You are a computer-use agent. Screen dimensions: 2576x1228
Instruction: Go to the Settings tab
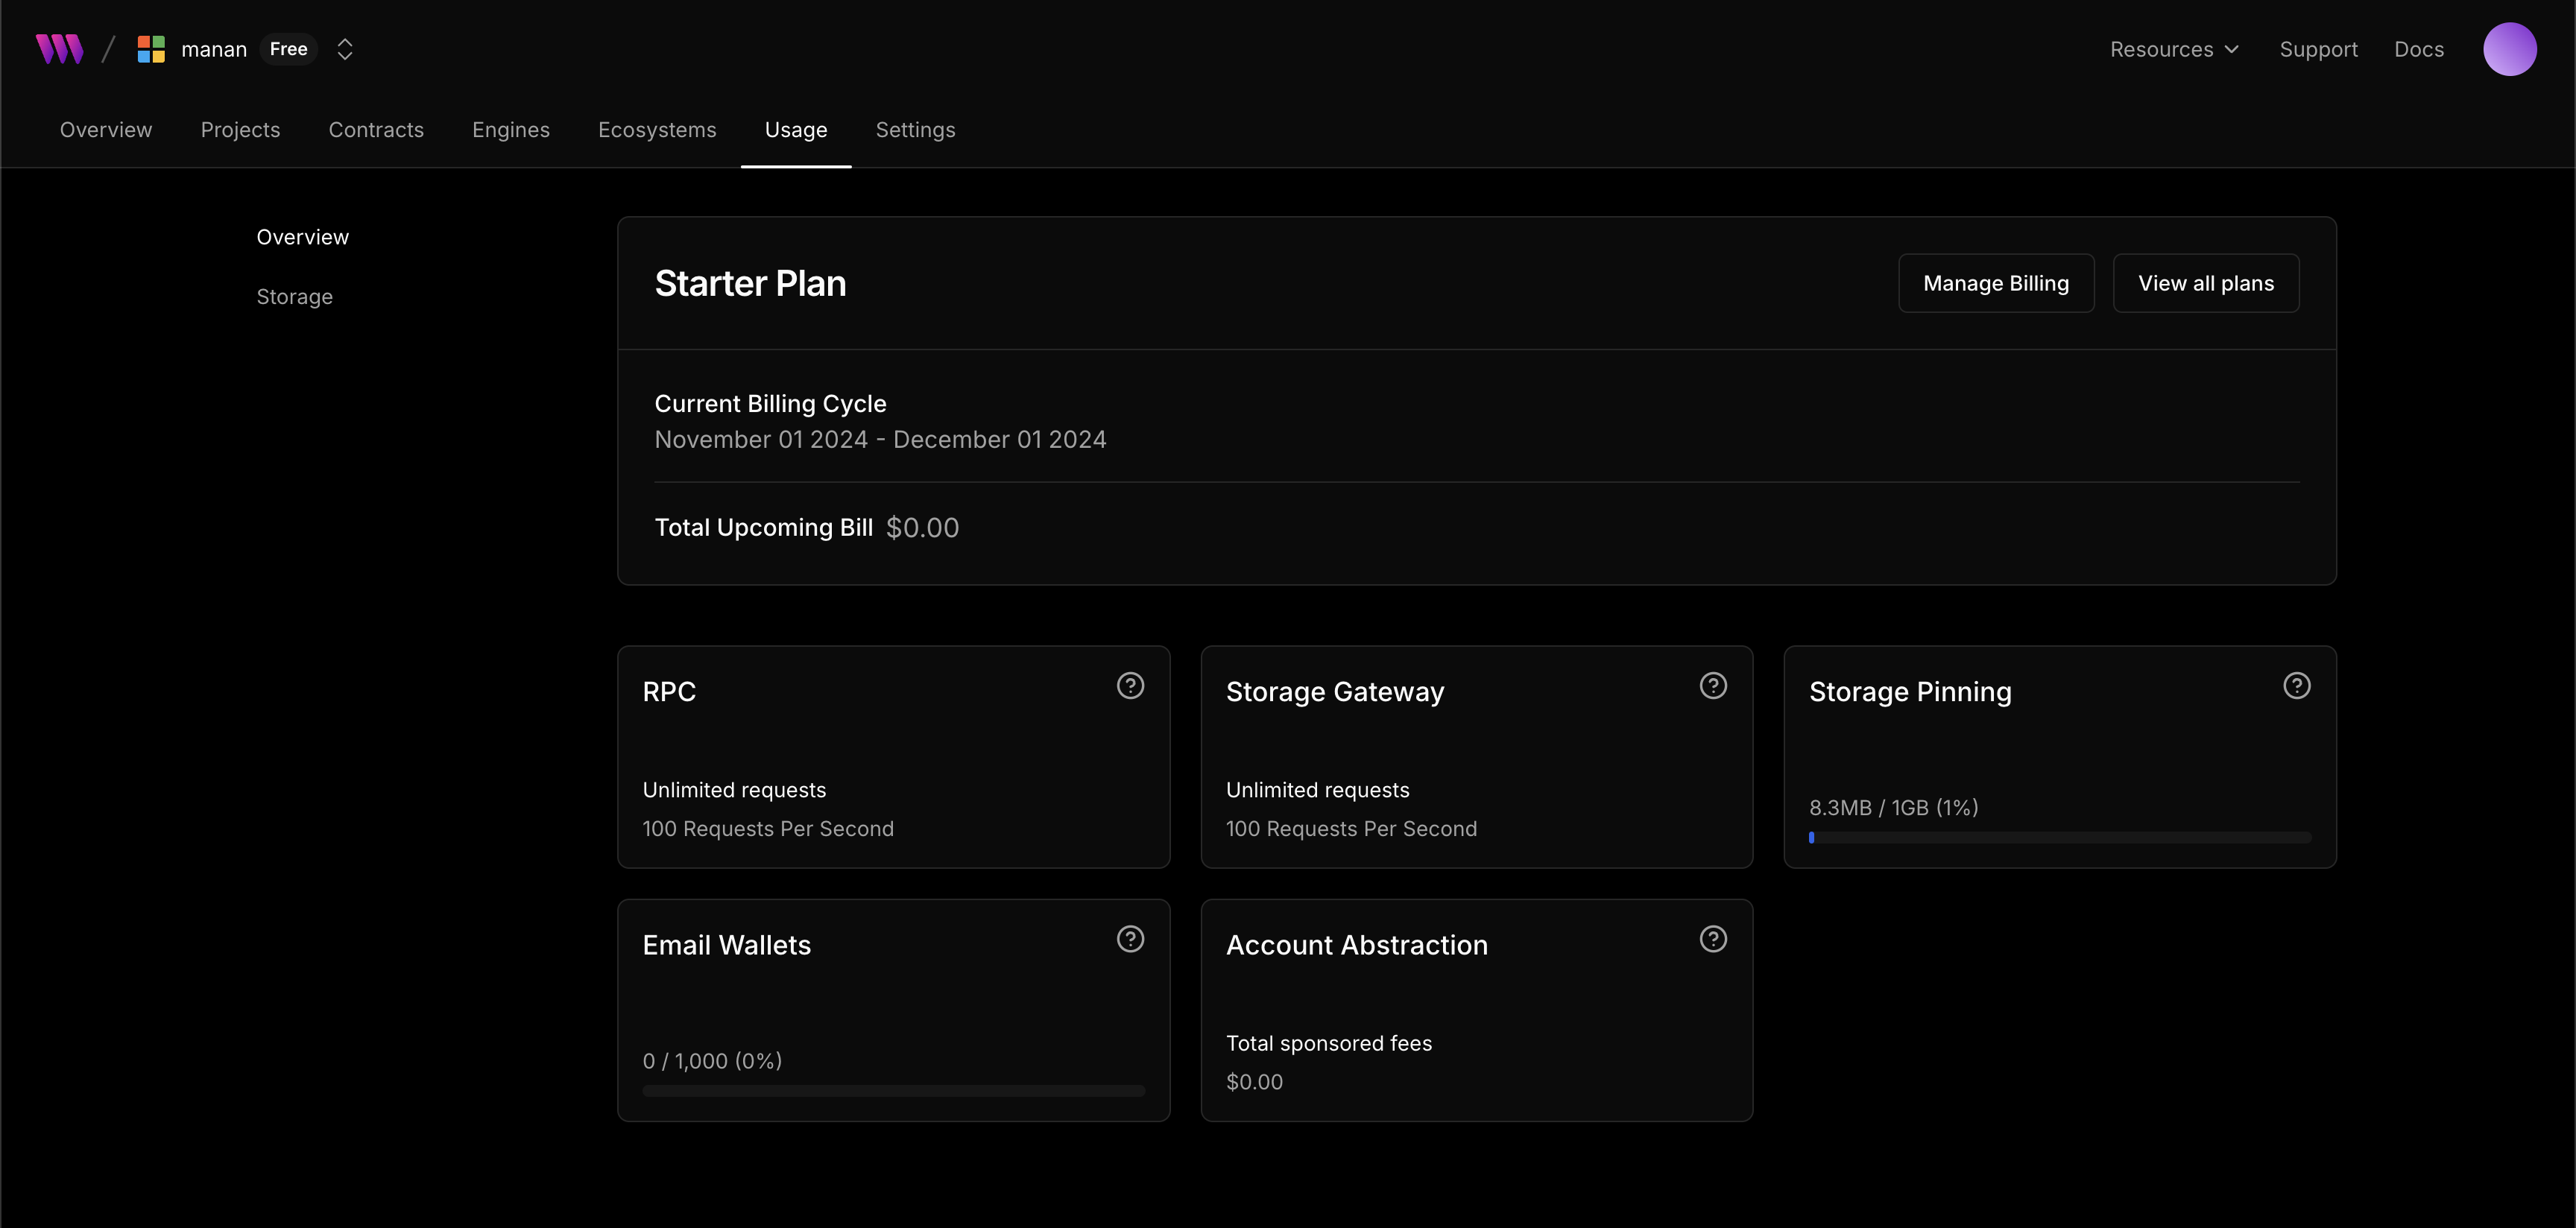915,130
